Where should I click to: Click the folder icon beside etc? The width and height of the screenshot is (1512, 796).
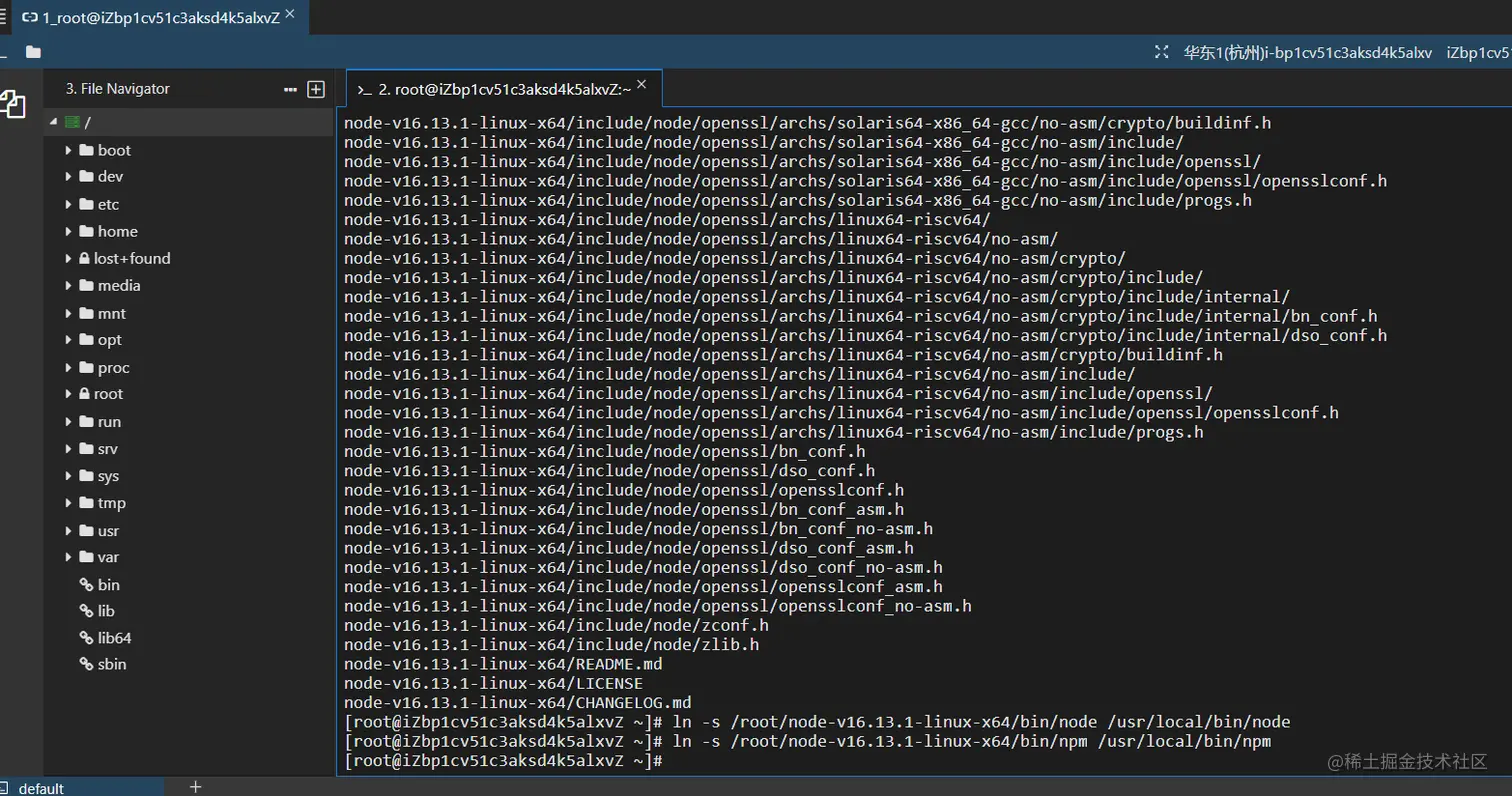pyautogui.click(x=86, y=204)
